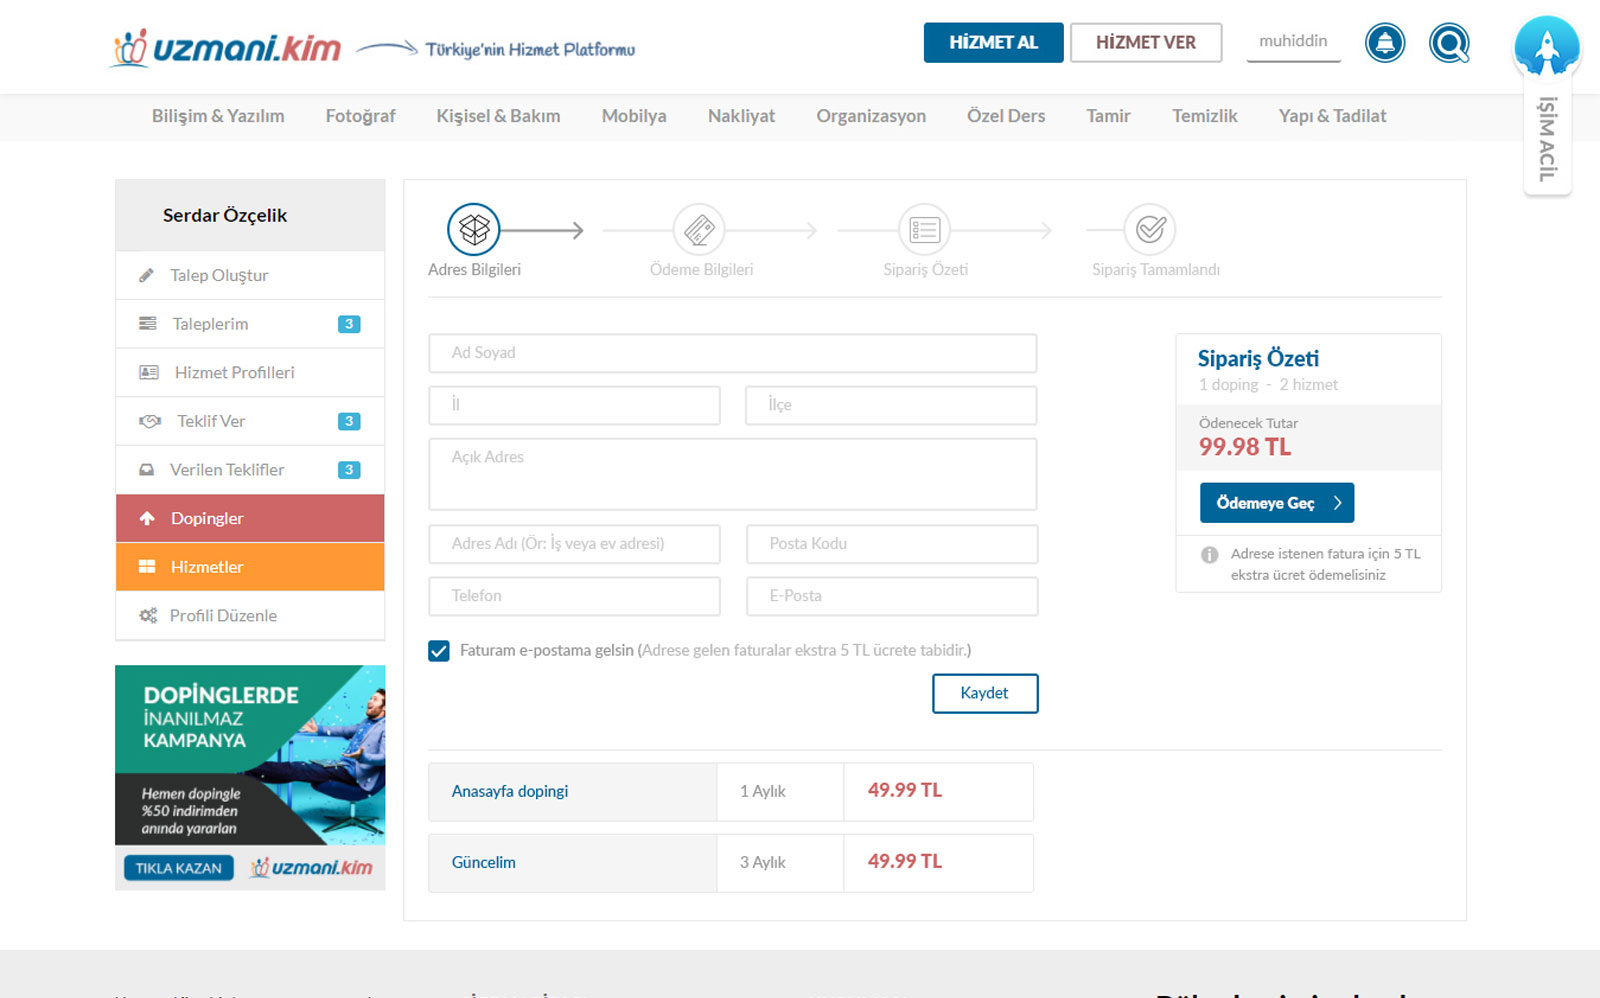
Task: Click the Sipariş Tamamlandı checkmark icon
Action: coord(1150,230)
